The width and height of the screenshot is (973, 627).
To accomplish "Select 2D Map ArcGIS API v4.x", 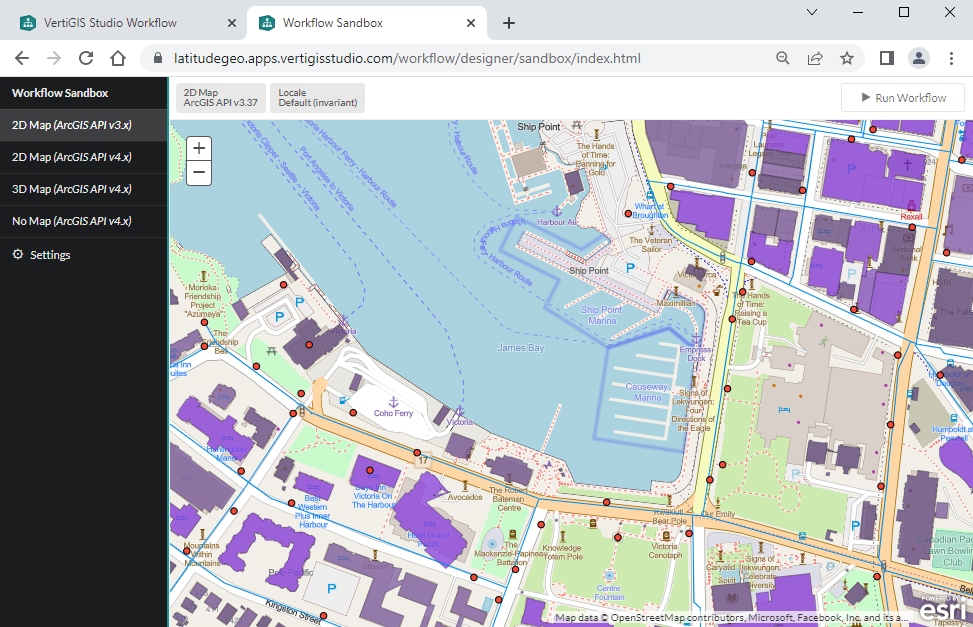I will coord(71,157).
